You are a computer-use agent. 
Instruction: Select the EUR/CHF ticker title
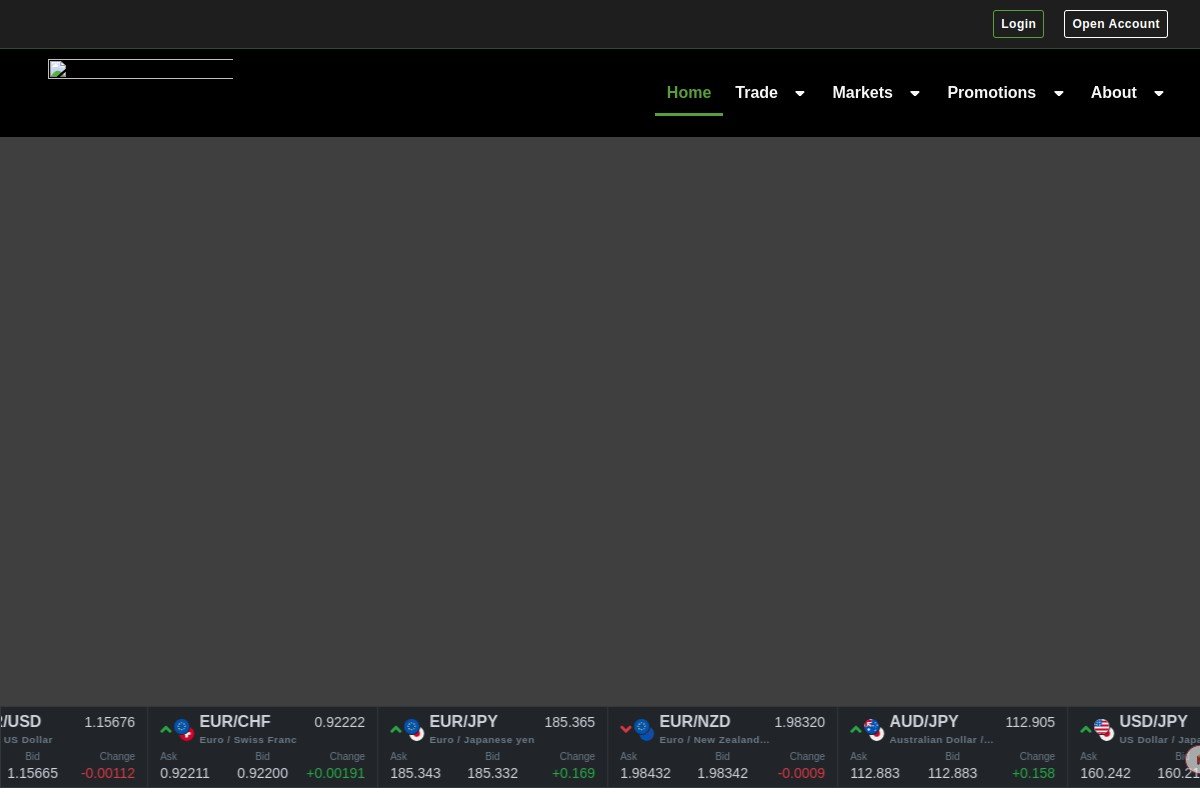coord(235,722)
